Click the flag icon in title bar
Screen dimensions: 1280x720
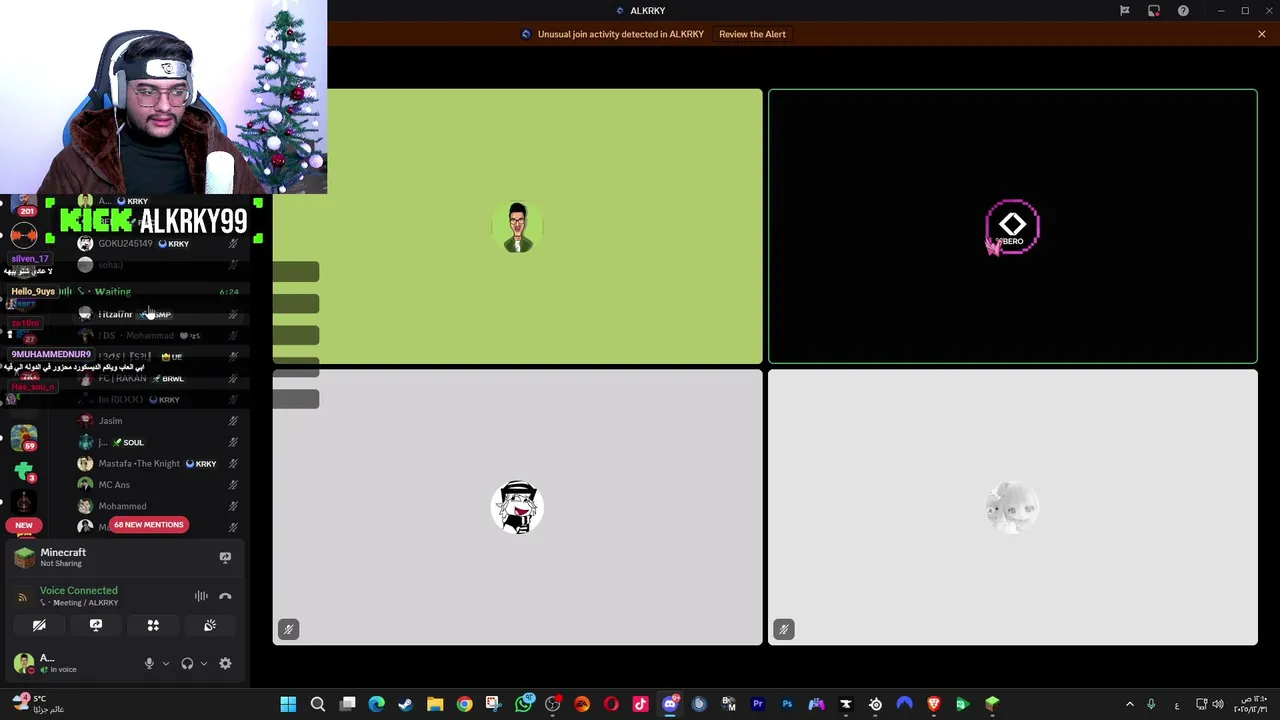pyautogui.click(x=1125, y=10)
